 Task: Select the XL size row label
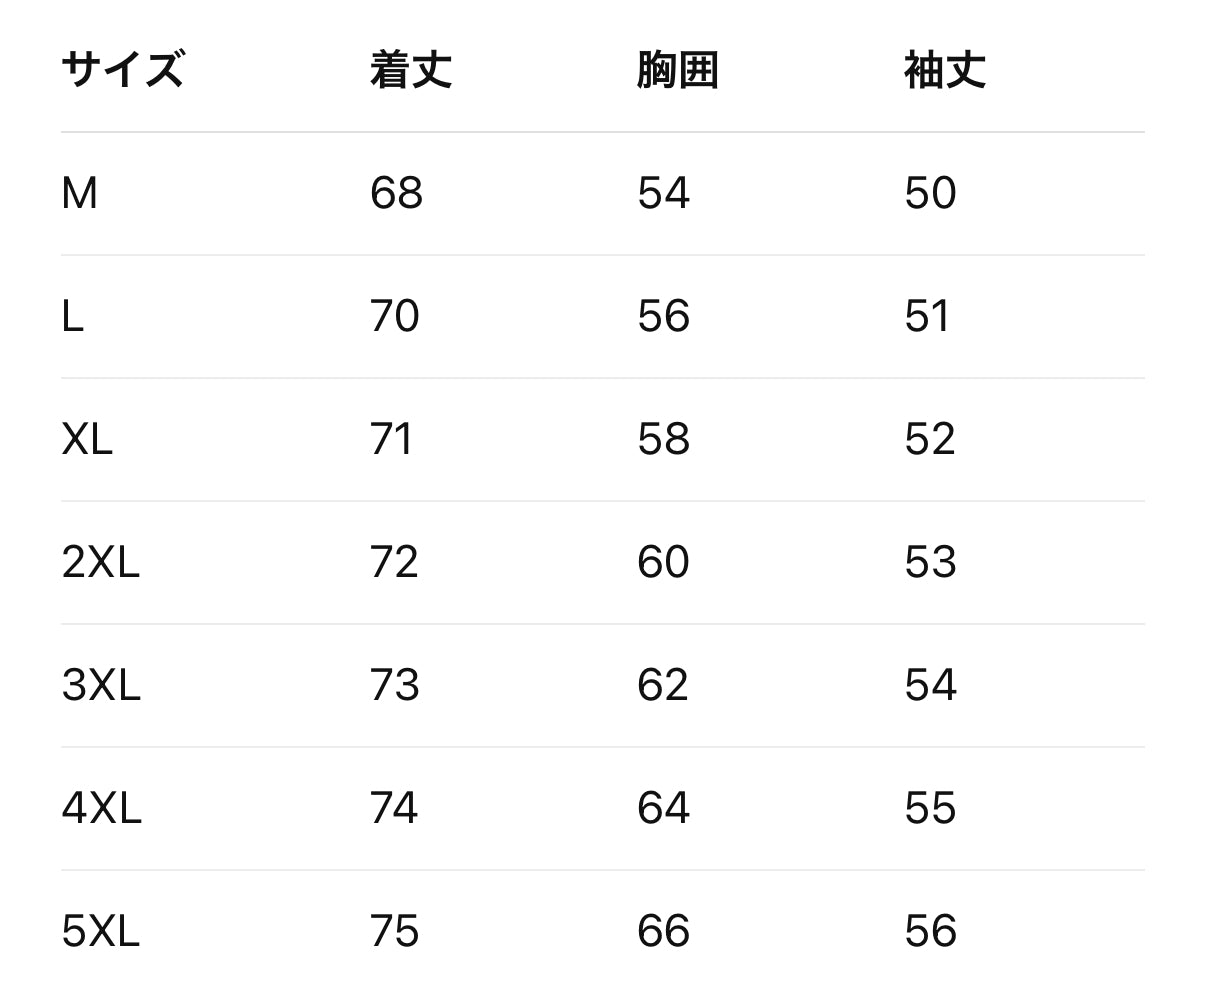(87, 439)
